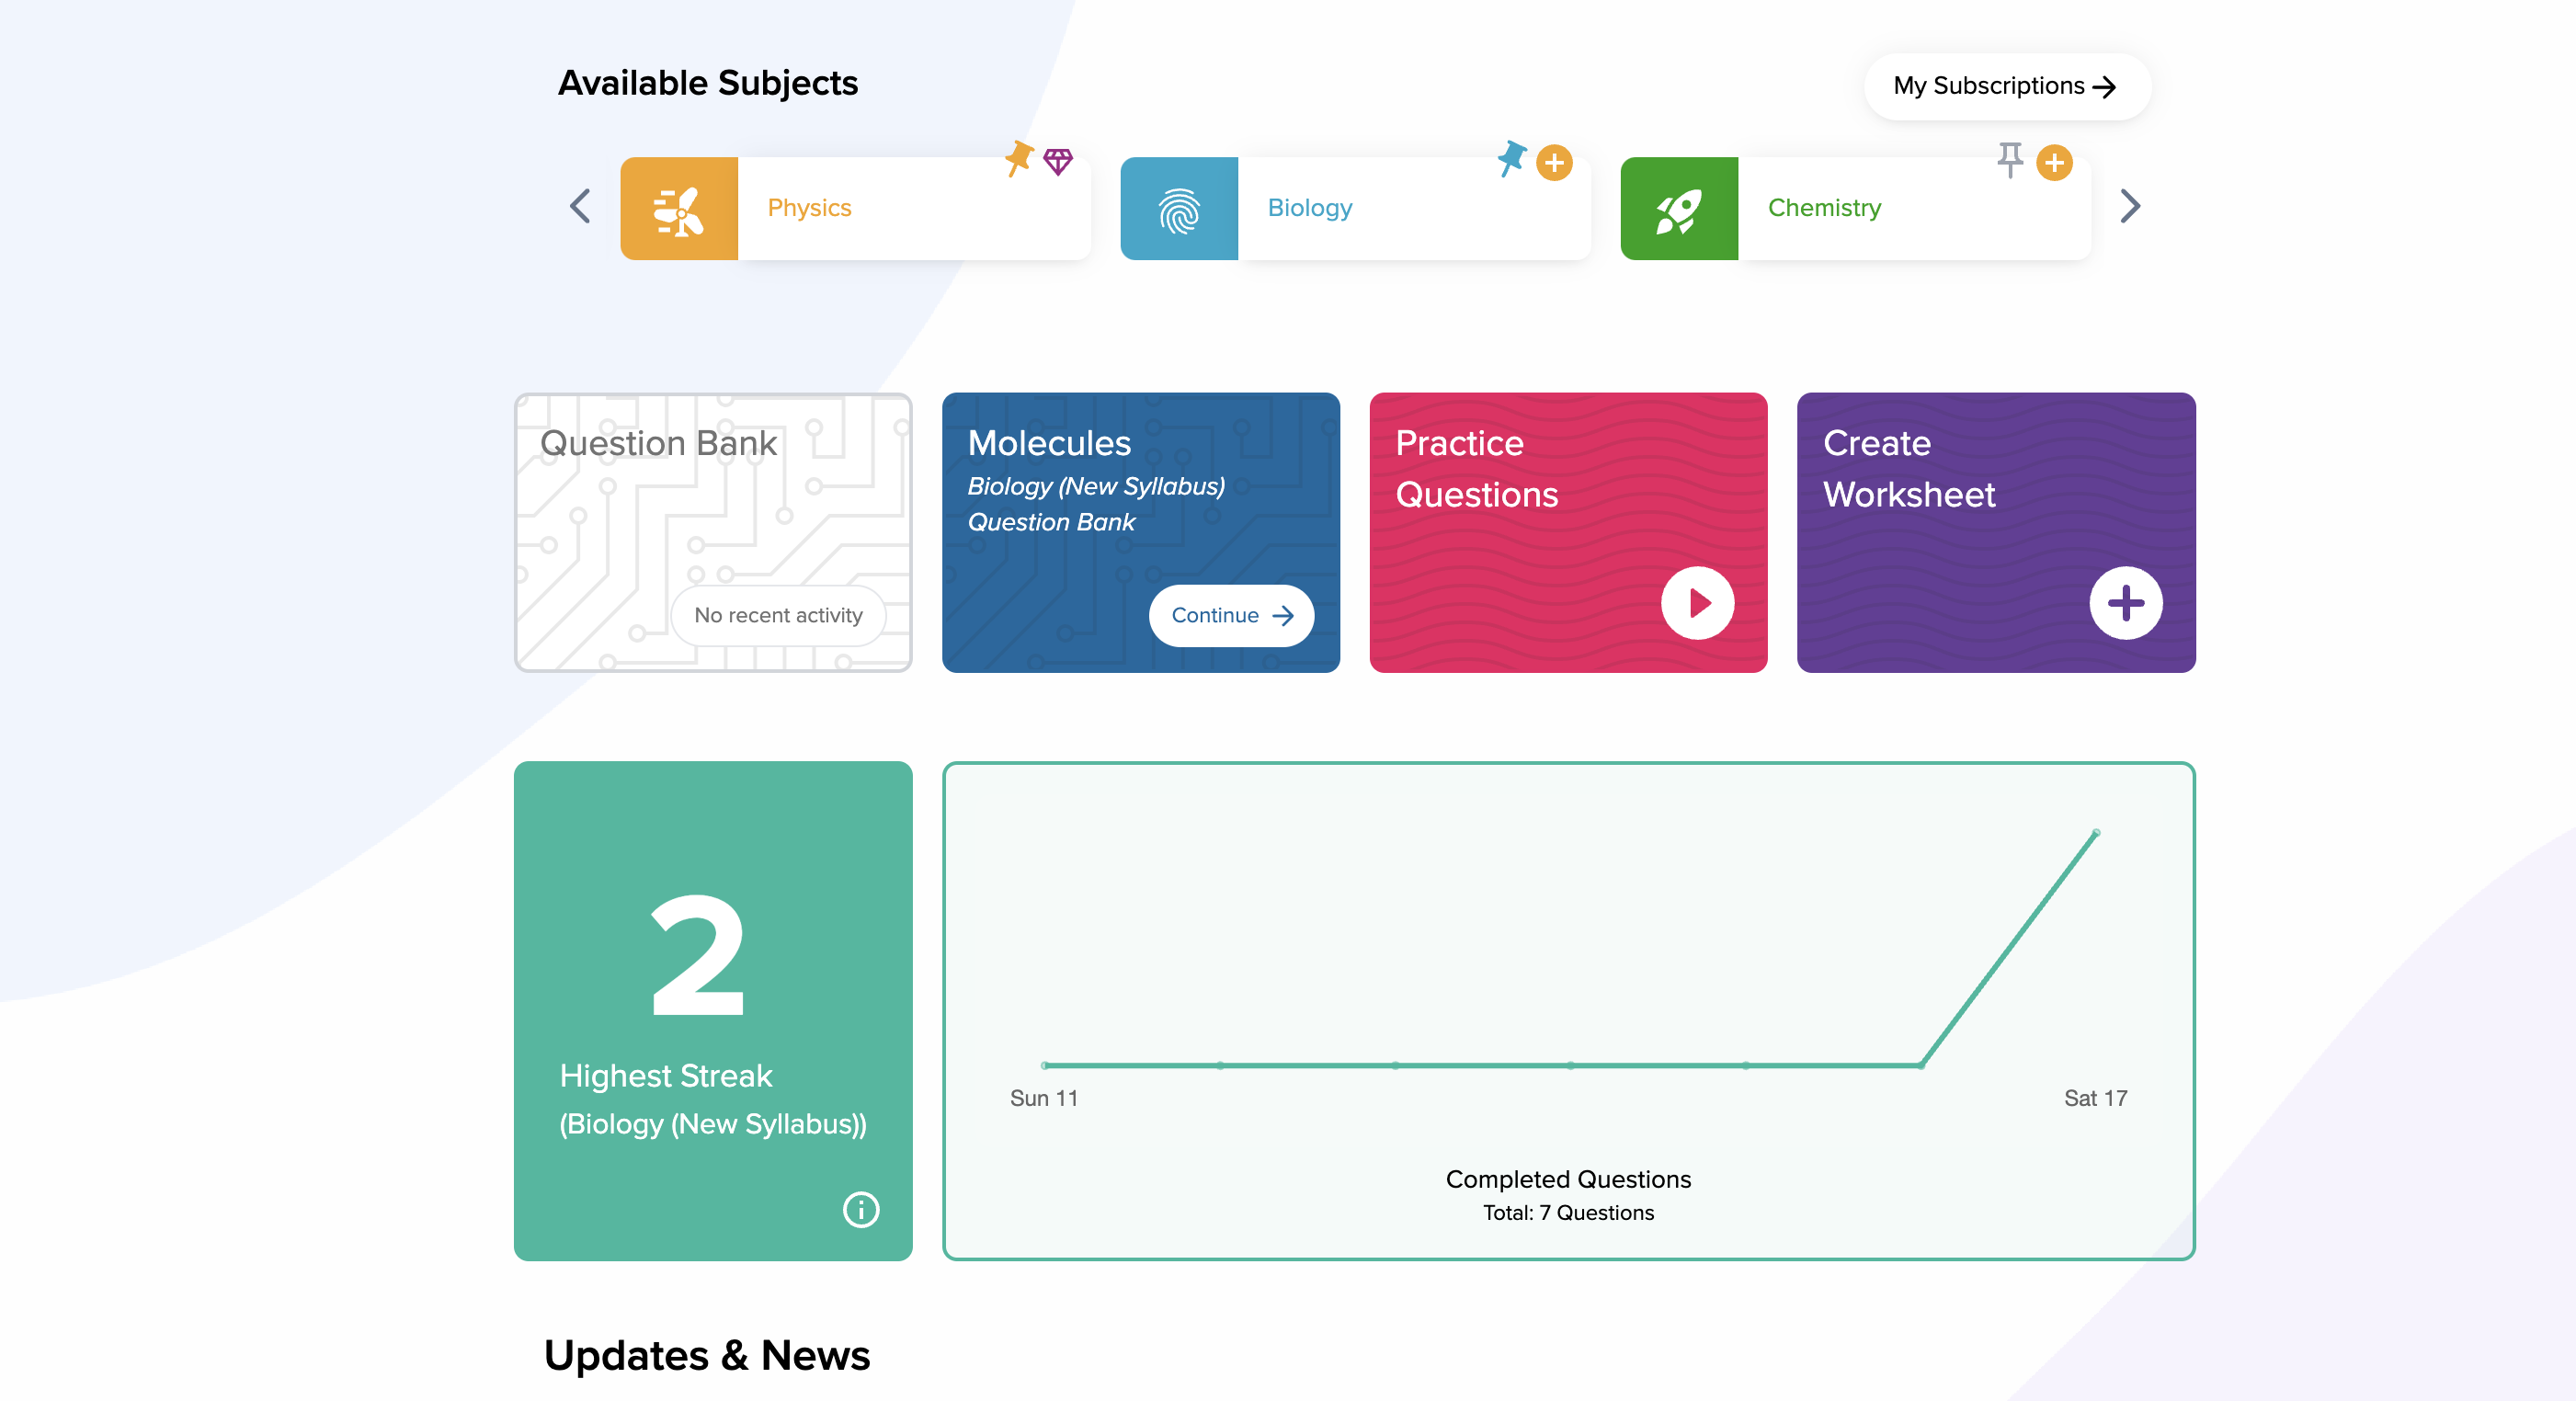Viewport: 2576px width, 1401px height.
Task: Click Continue on Molecules question bank
Action: pyautogui.click(x=1232, y=616)
